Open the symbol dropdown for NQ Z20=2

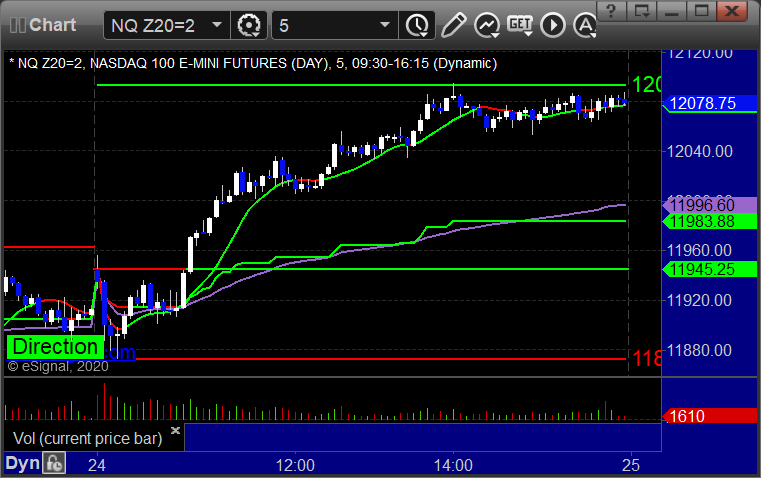click(217, 25)
